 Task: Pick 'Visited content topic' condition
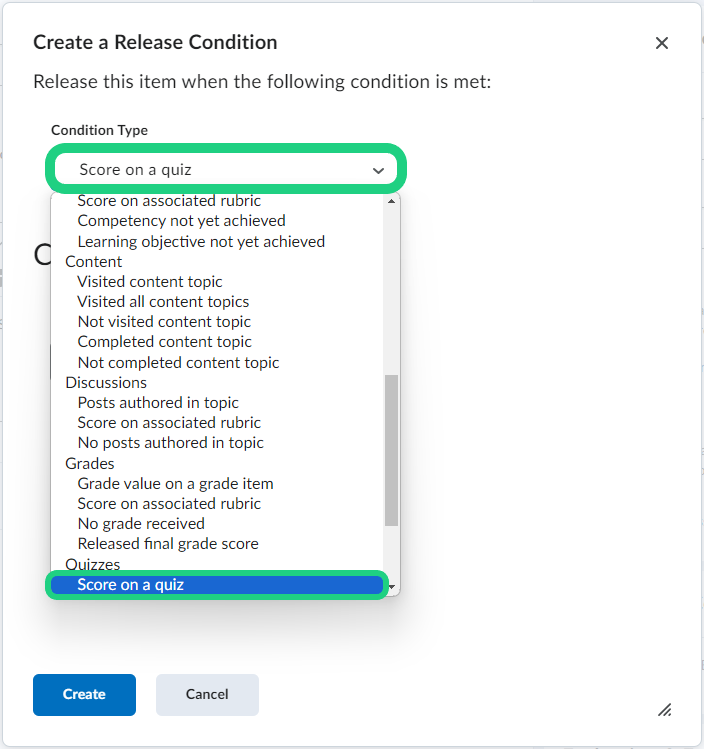click(x=150, y=282)
